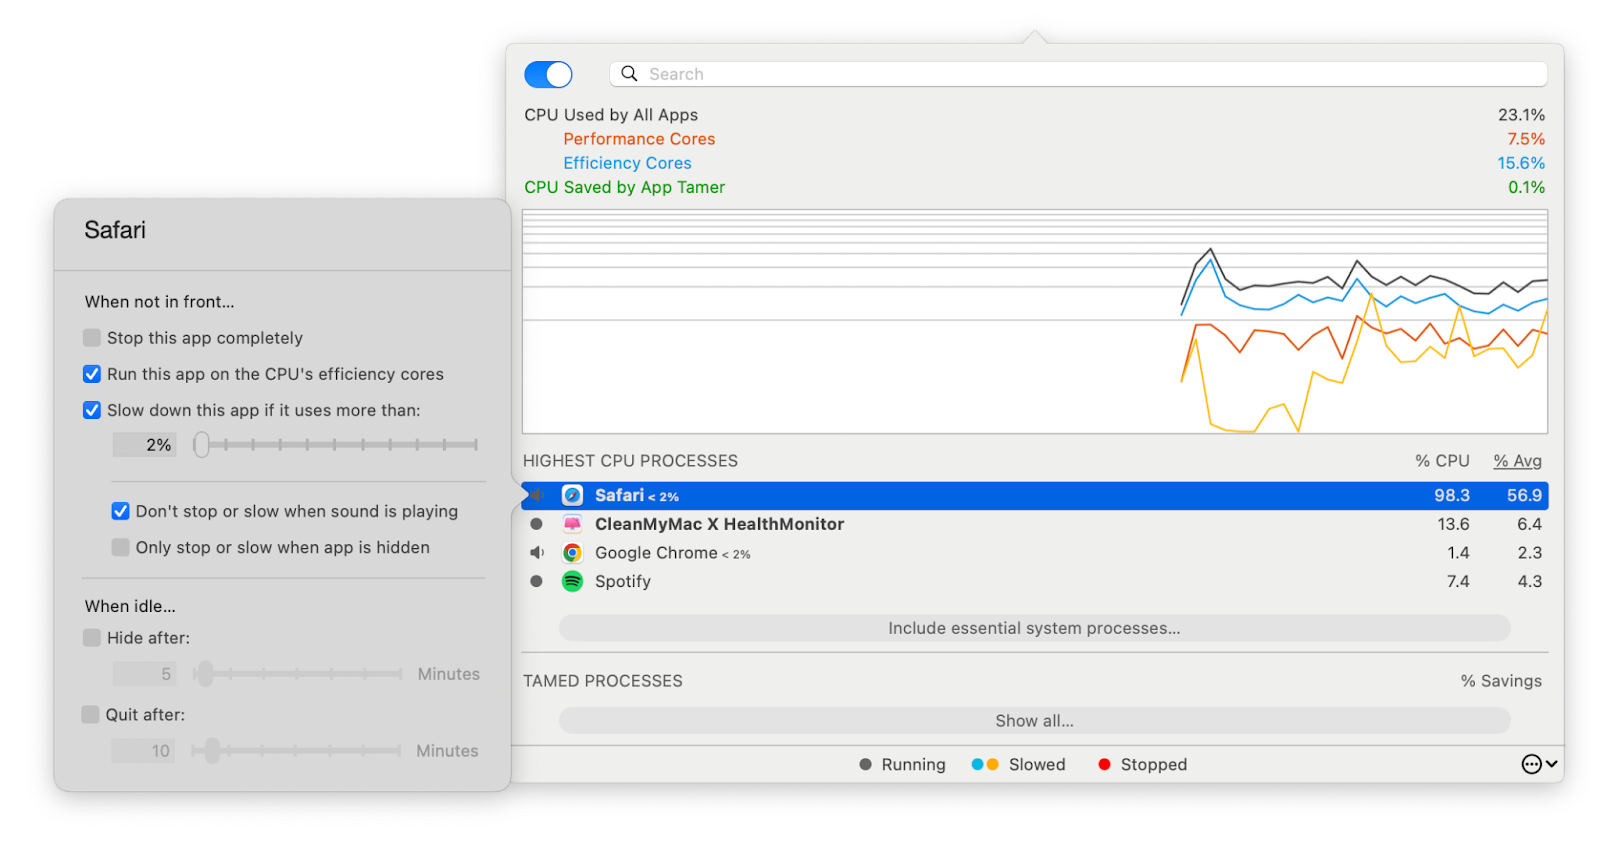Click the Safari title in settings popover
The width and height of the screenshot is (1600, 852).
click(115, 230)
